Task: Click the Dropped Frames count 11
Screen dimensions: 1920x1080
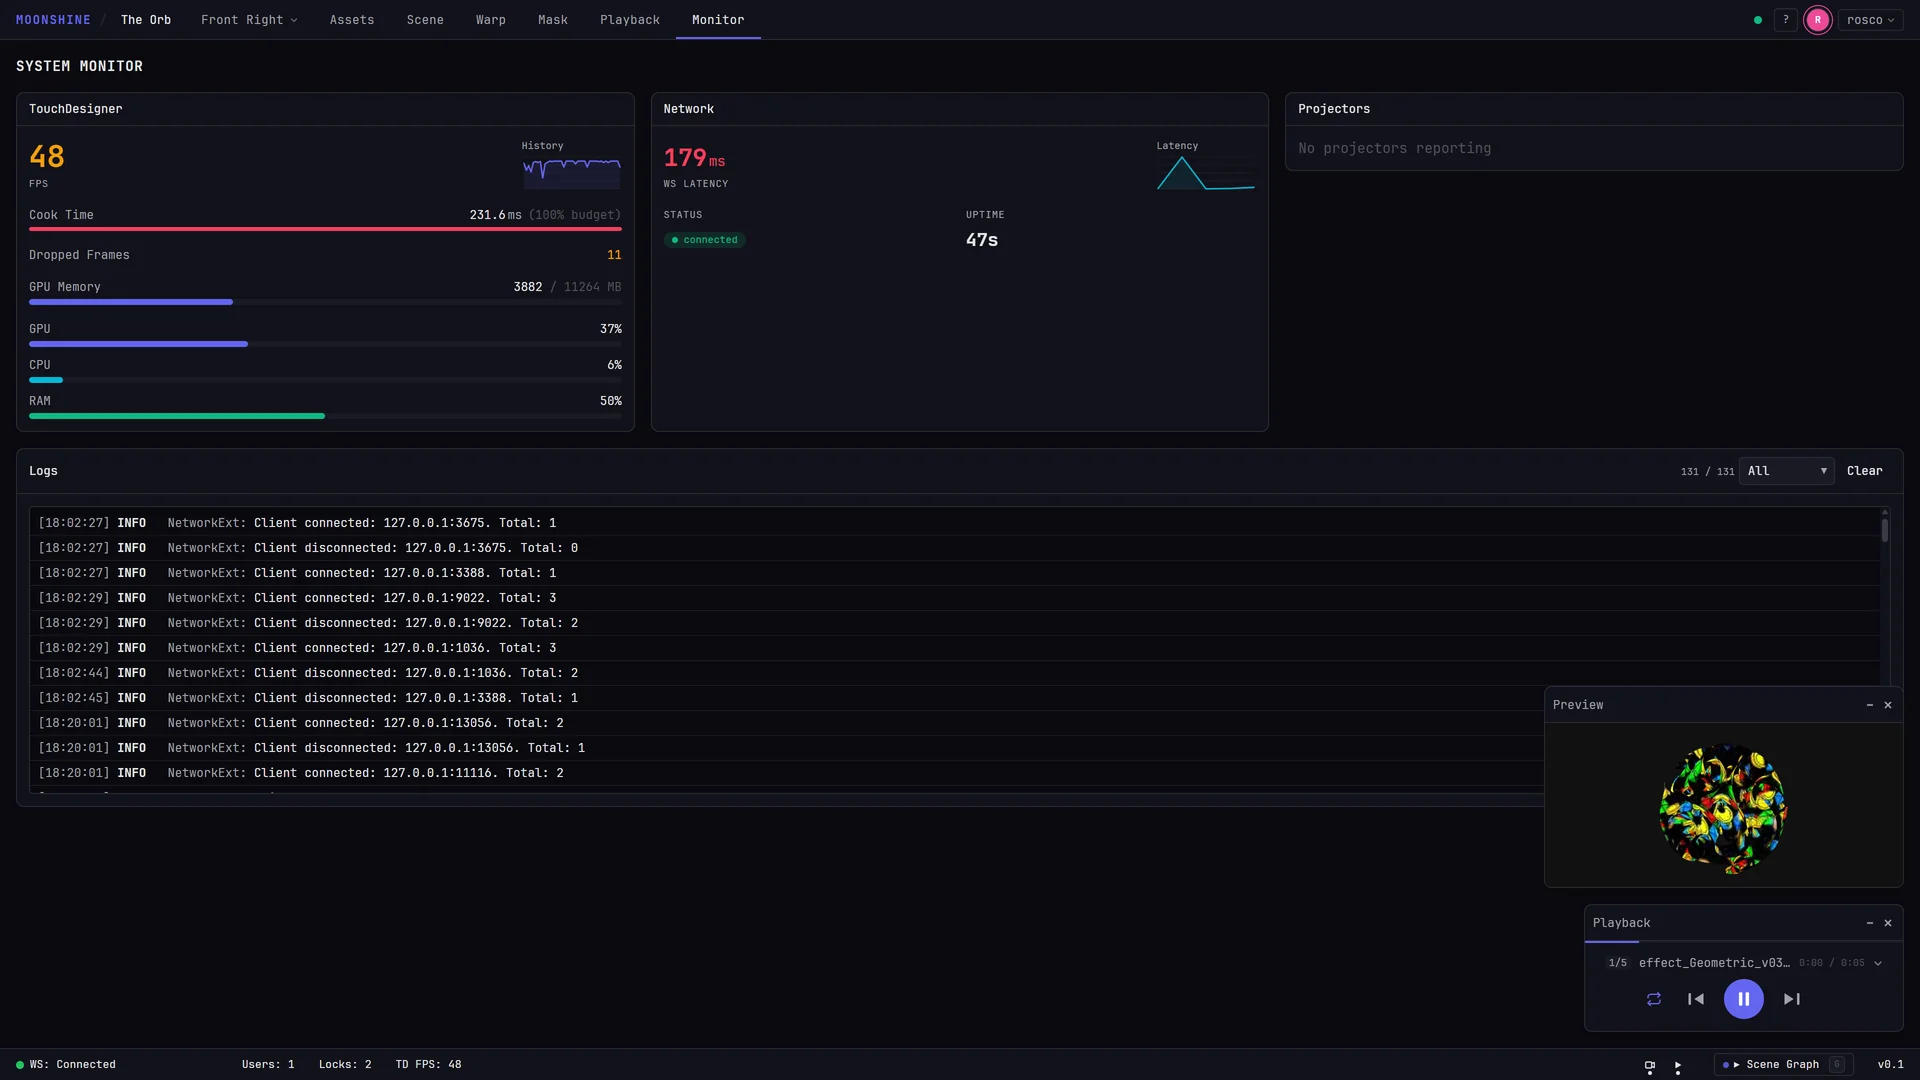Action: [x=614, y=255]
